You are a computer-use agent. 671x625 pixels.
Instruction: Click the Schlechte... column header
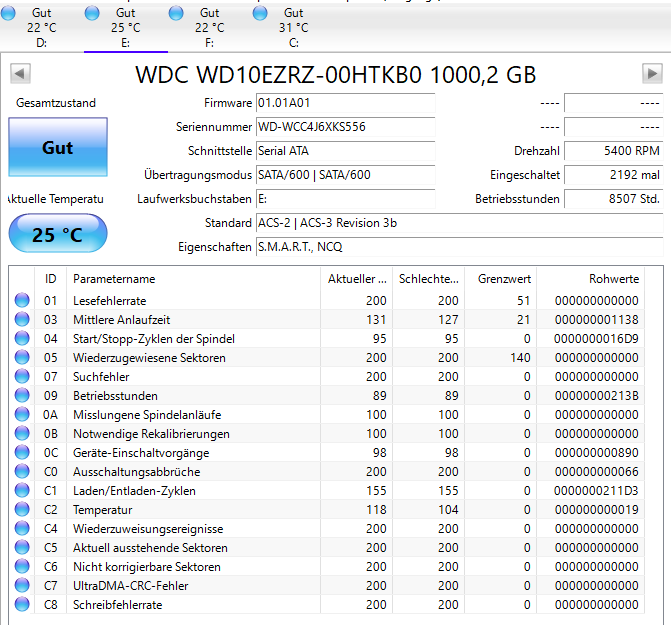click(428, 279)
